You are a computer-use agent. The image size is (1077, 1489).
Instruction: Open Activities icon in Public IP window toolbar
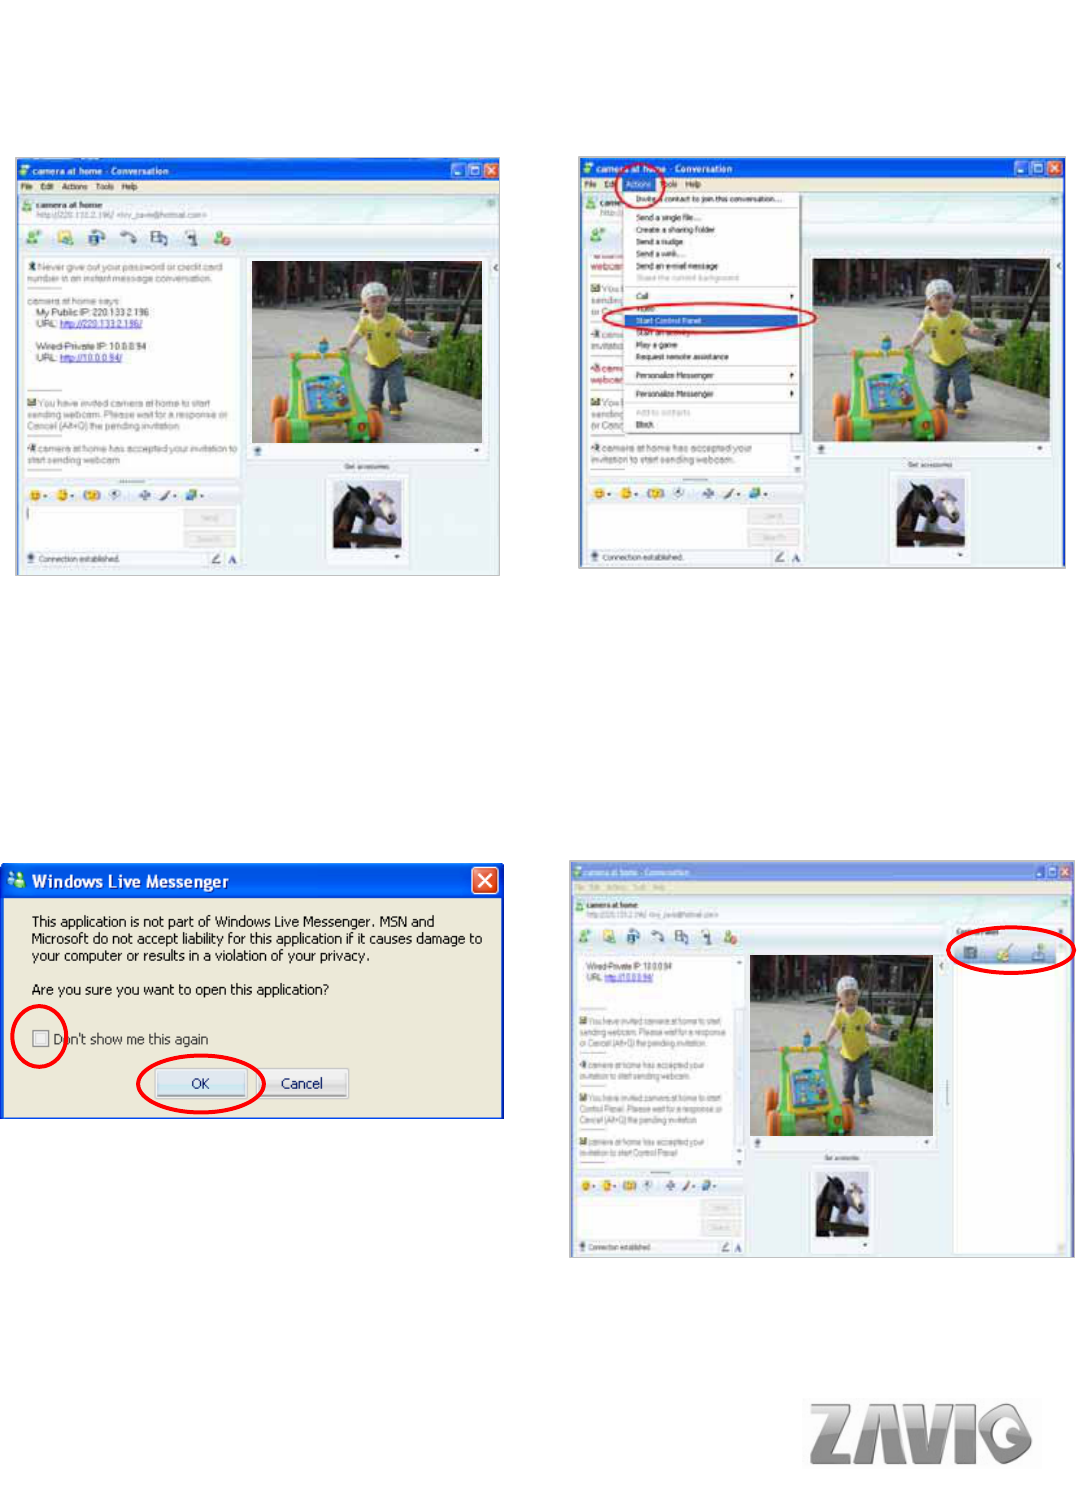[x=159, y=238]
